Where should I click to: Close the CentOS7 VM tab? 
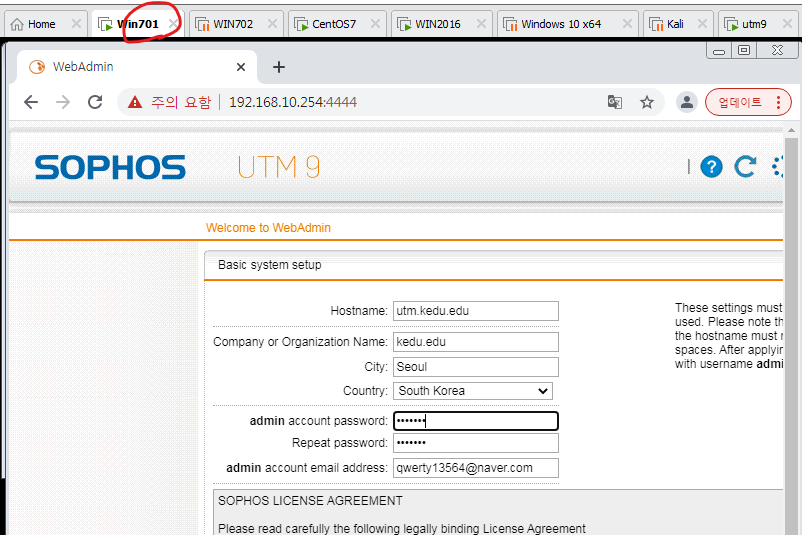[x=375, y=24]
